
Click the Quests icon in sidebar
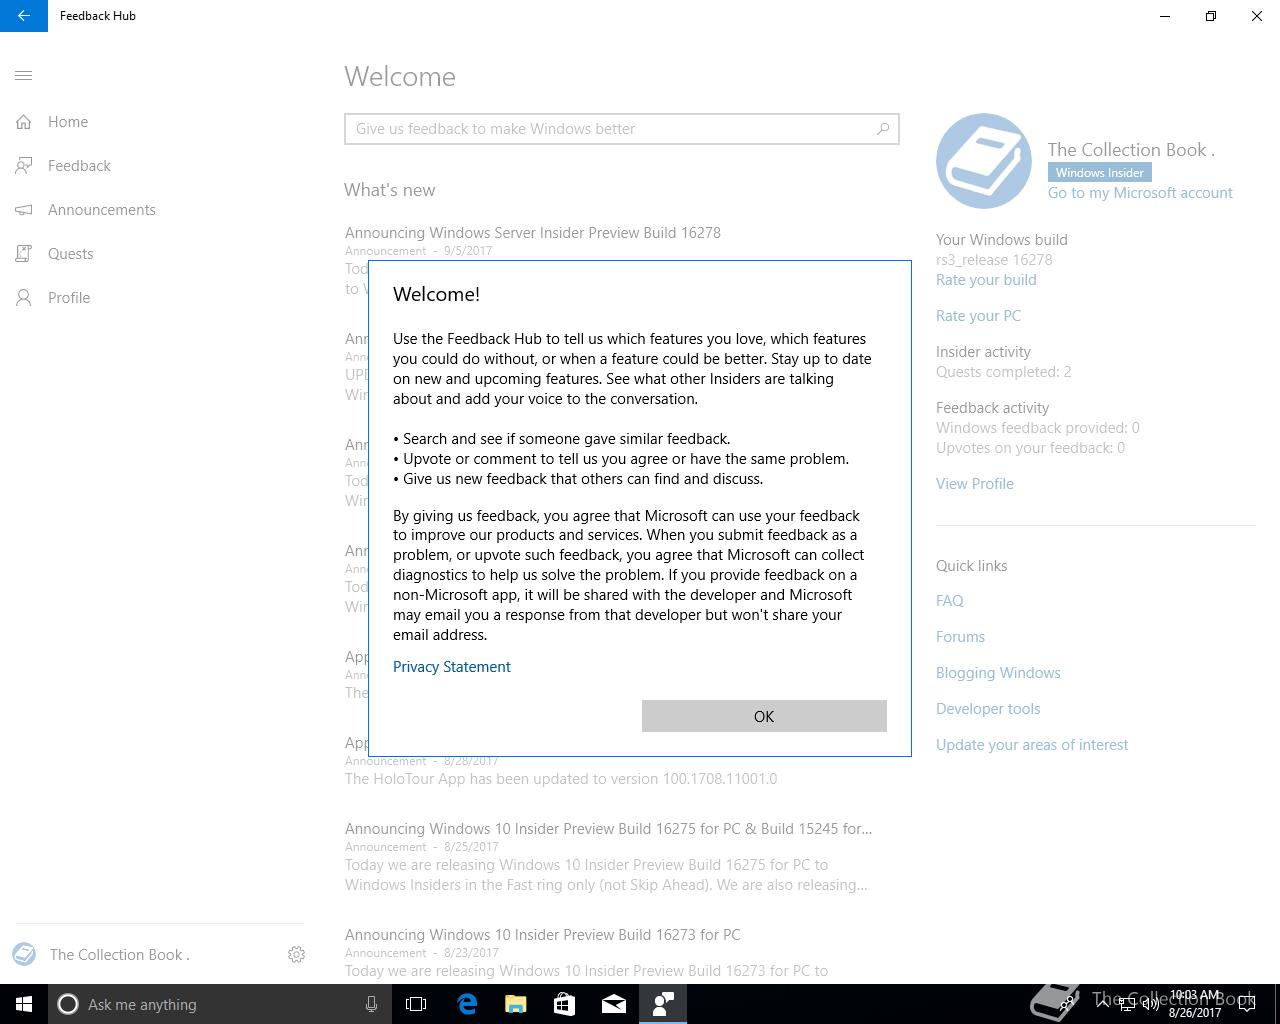tap(24, 254)
